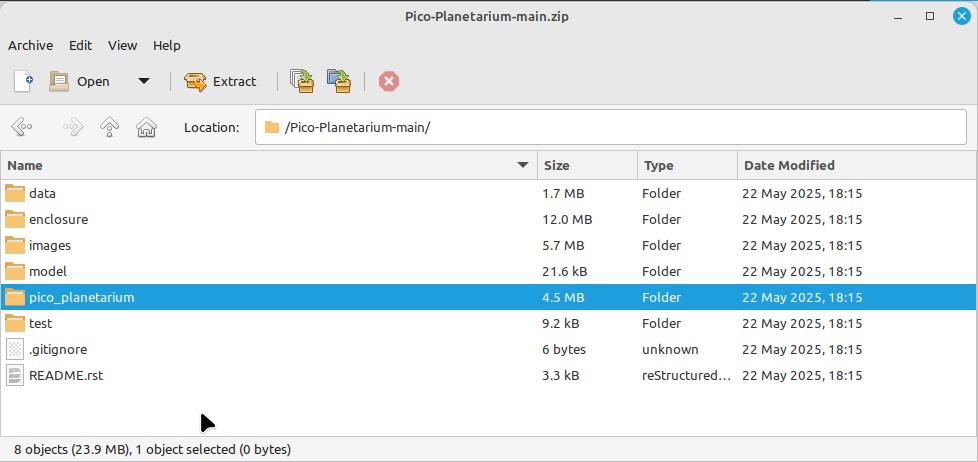978x462 pixels.
Task: Click the red Stop operation icon
Action: coord(389,82)
